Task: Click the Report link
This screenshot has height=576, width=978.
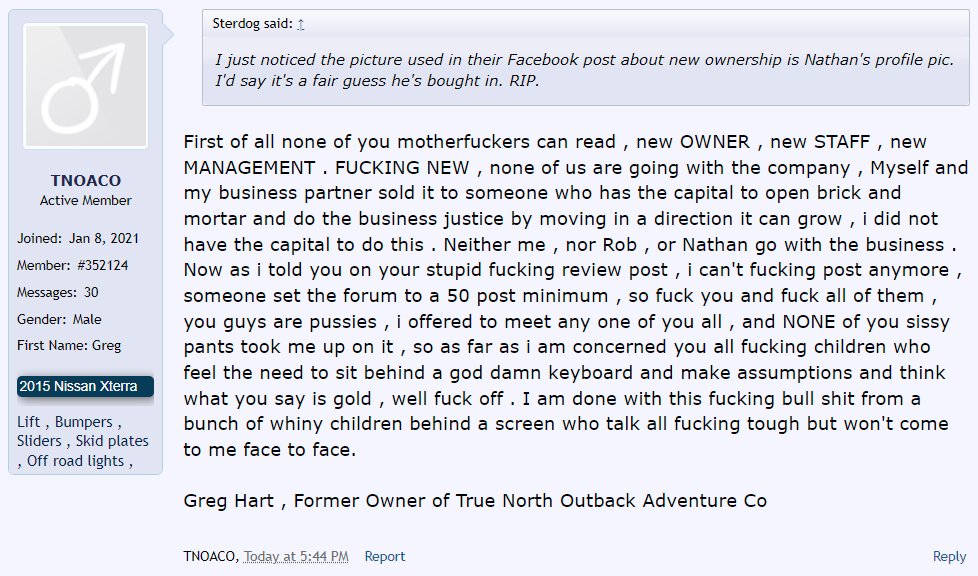Action: point(384,556)
